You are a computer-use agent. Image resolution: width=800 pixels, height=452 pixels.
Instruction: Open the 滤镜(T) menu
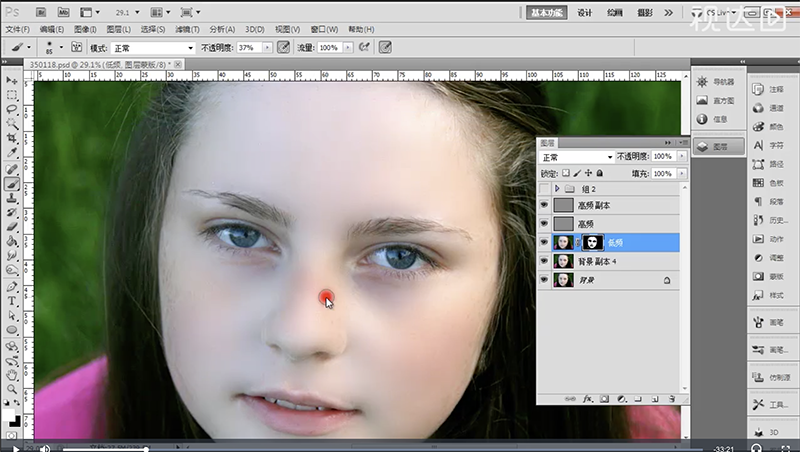coord(187,30)
